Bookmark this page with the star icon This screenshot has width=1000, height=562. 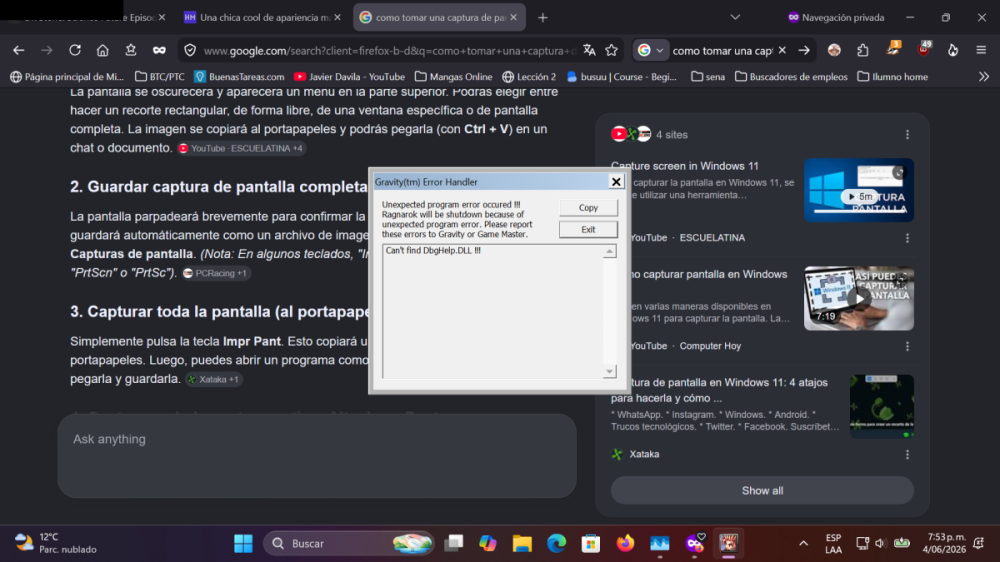(612, 50)
